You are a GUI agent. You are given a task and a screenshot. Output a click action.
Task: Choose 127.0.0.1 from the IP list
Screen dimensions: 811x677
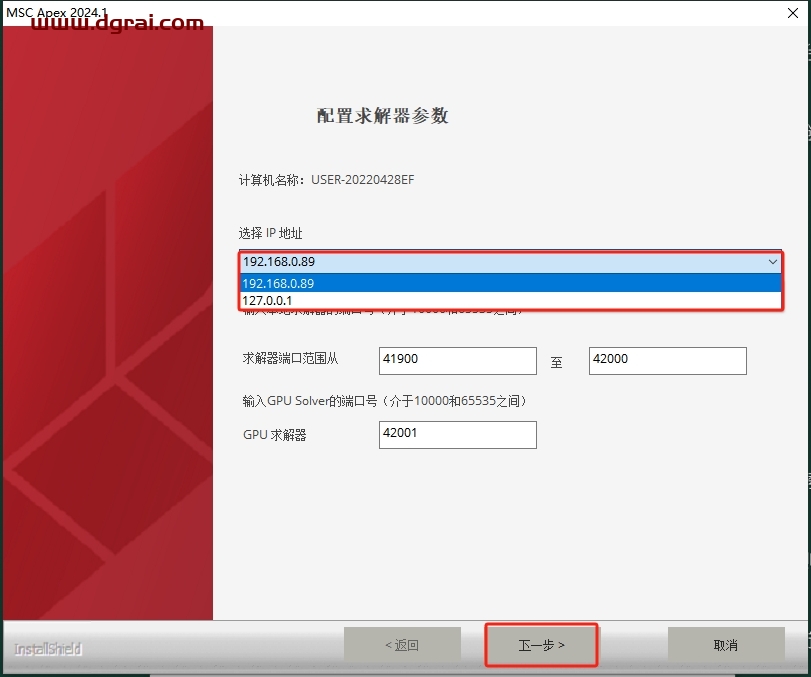[x=510, y=300]
